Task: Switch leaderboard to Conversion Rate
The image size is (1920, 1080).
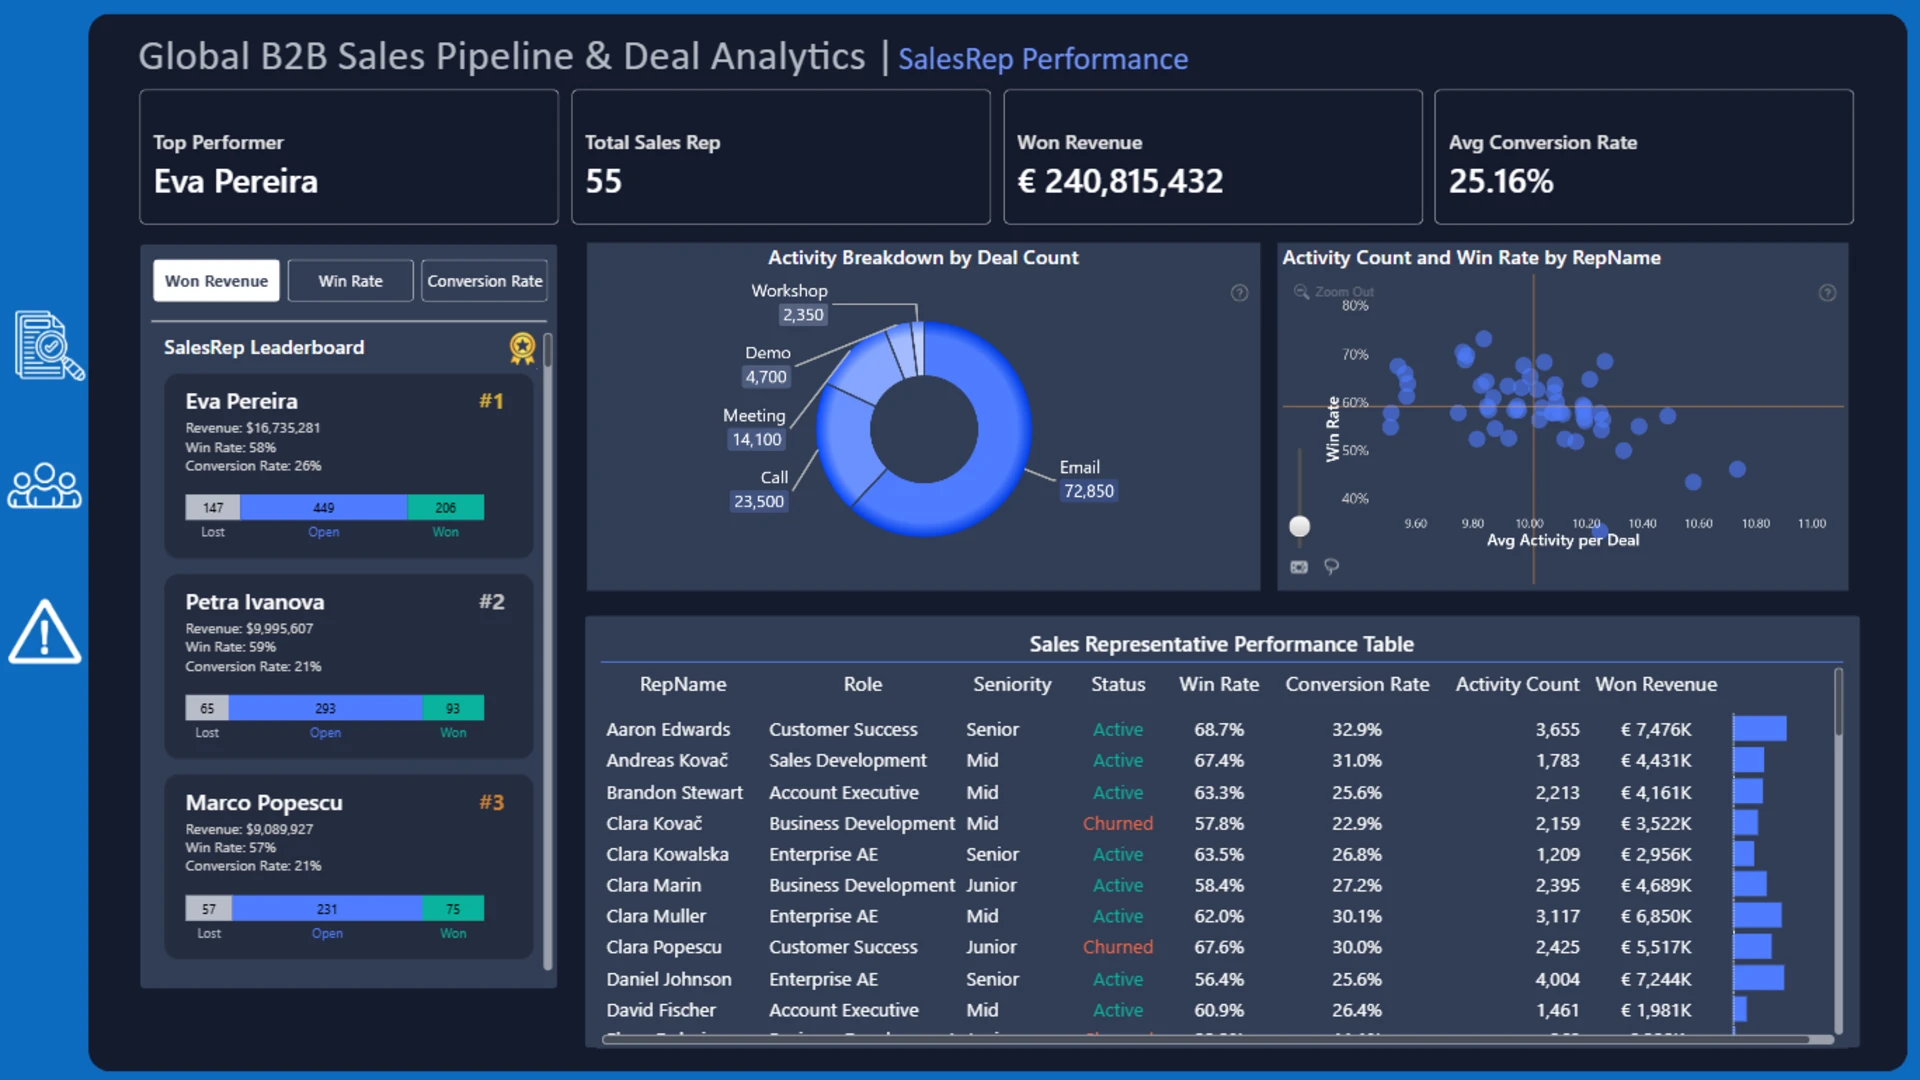Action: 485,281
